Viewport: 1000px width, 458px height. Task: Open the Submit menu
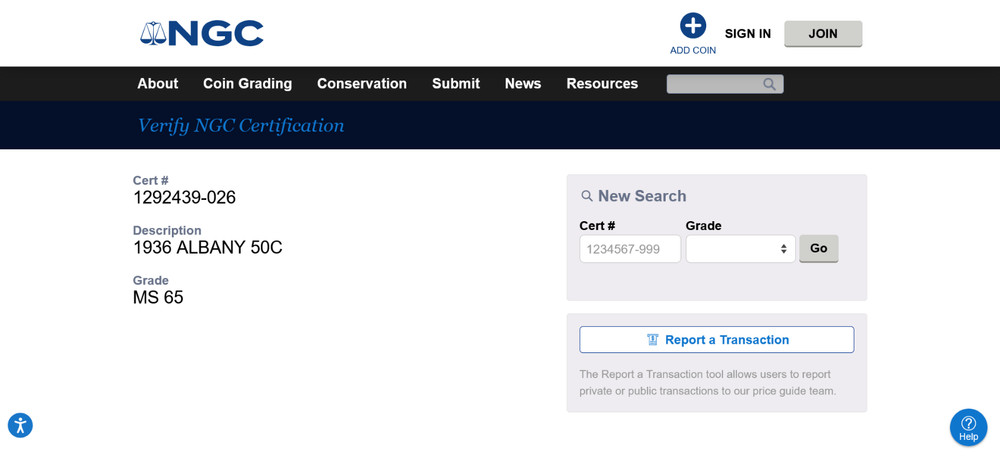(456, 84)
